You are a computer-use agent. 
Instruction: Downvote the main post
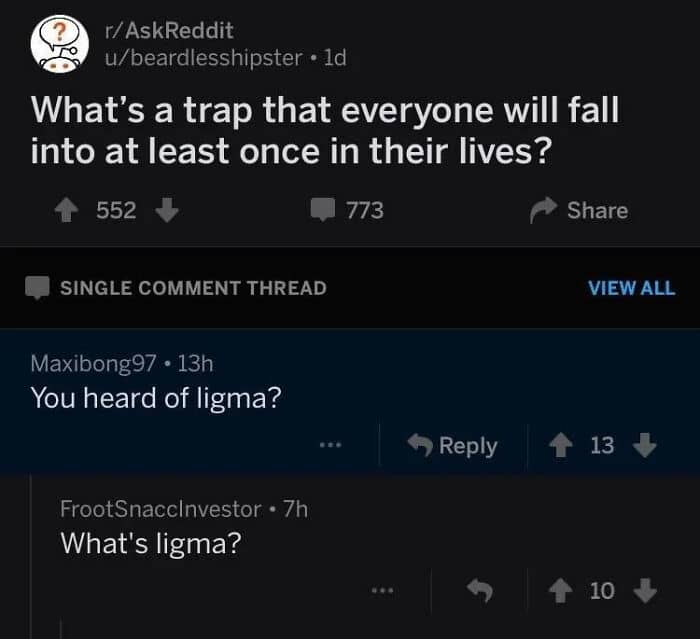(167, 210)
